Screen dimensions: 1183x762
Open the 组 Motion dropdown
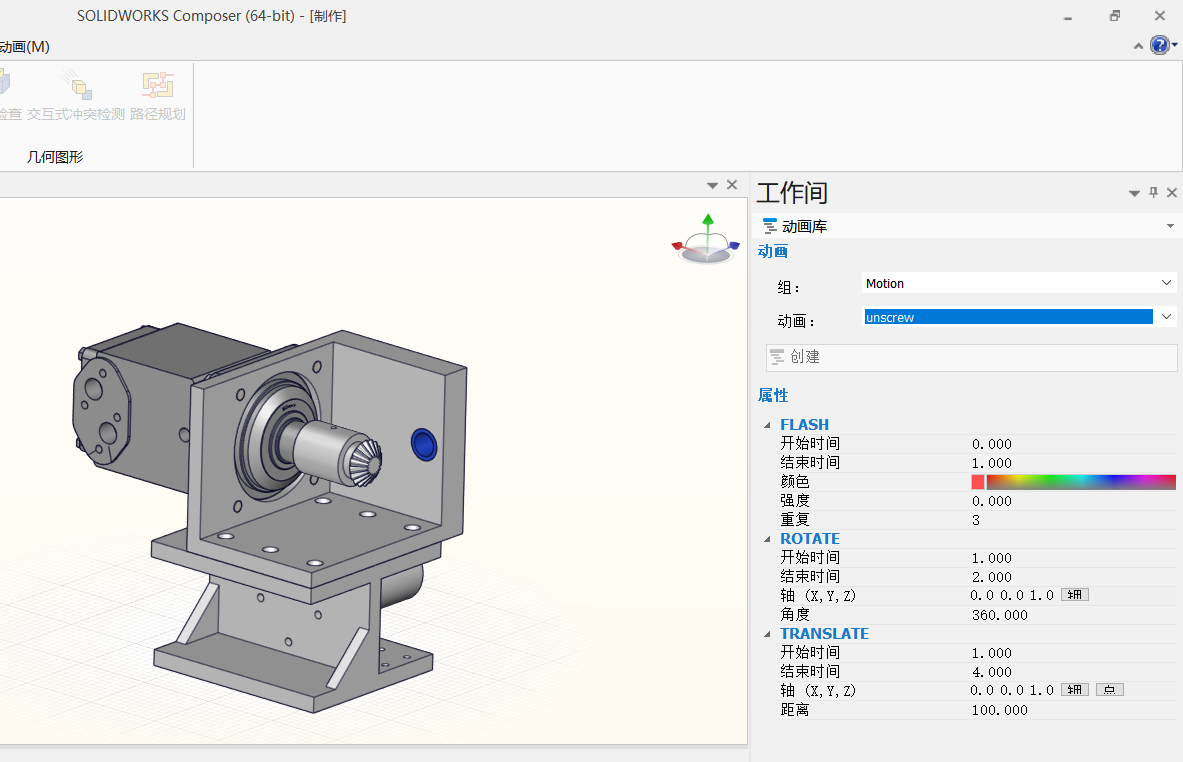click(x=1165, y=283)
